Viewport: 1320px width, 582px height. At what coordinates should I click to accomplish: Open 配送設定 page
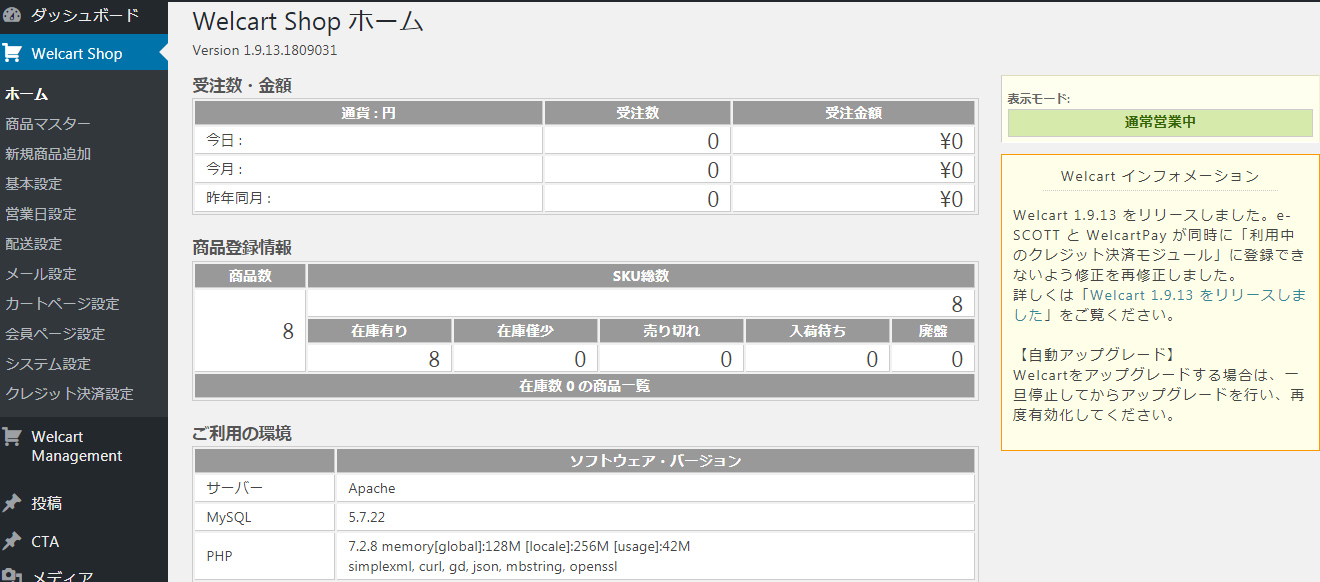coord(34,244)
